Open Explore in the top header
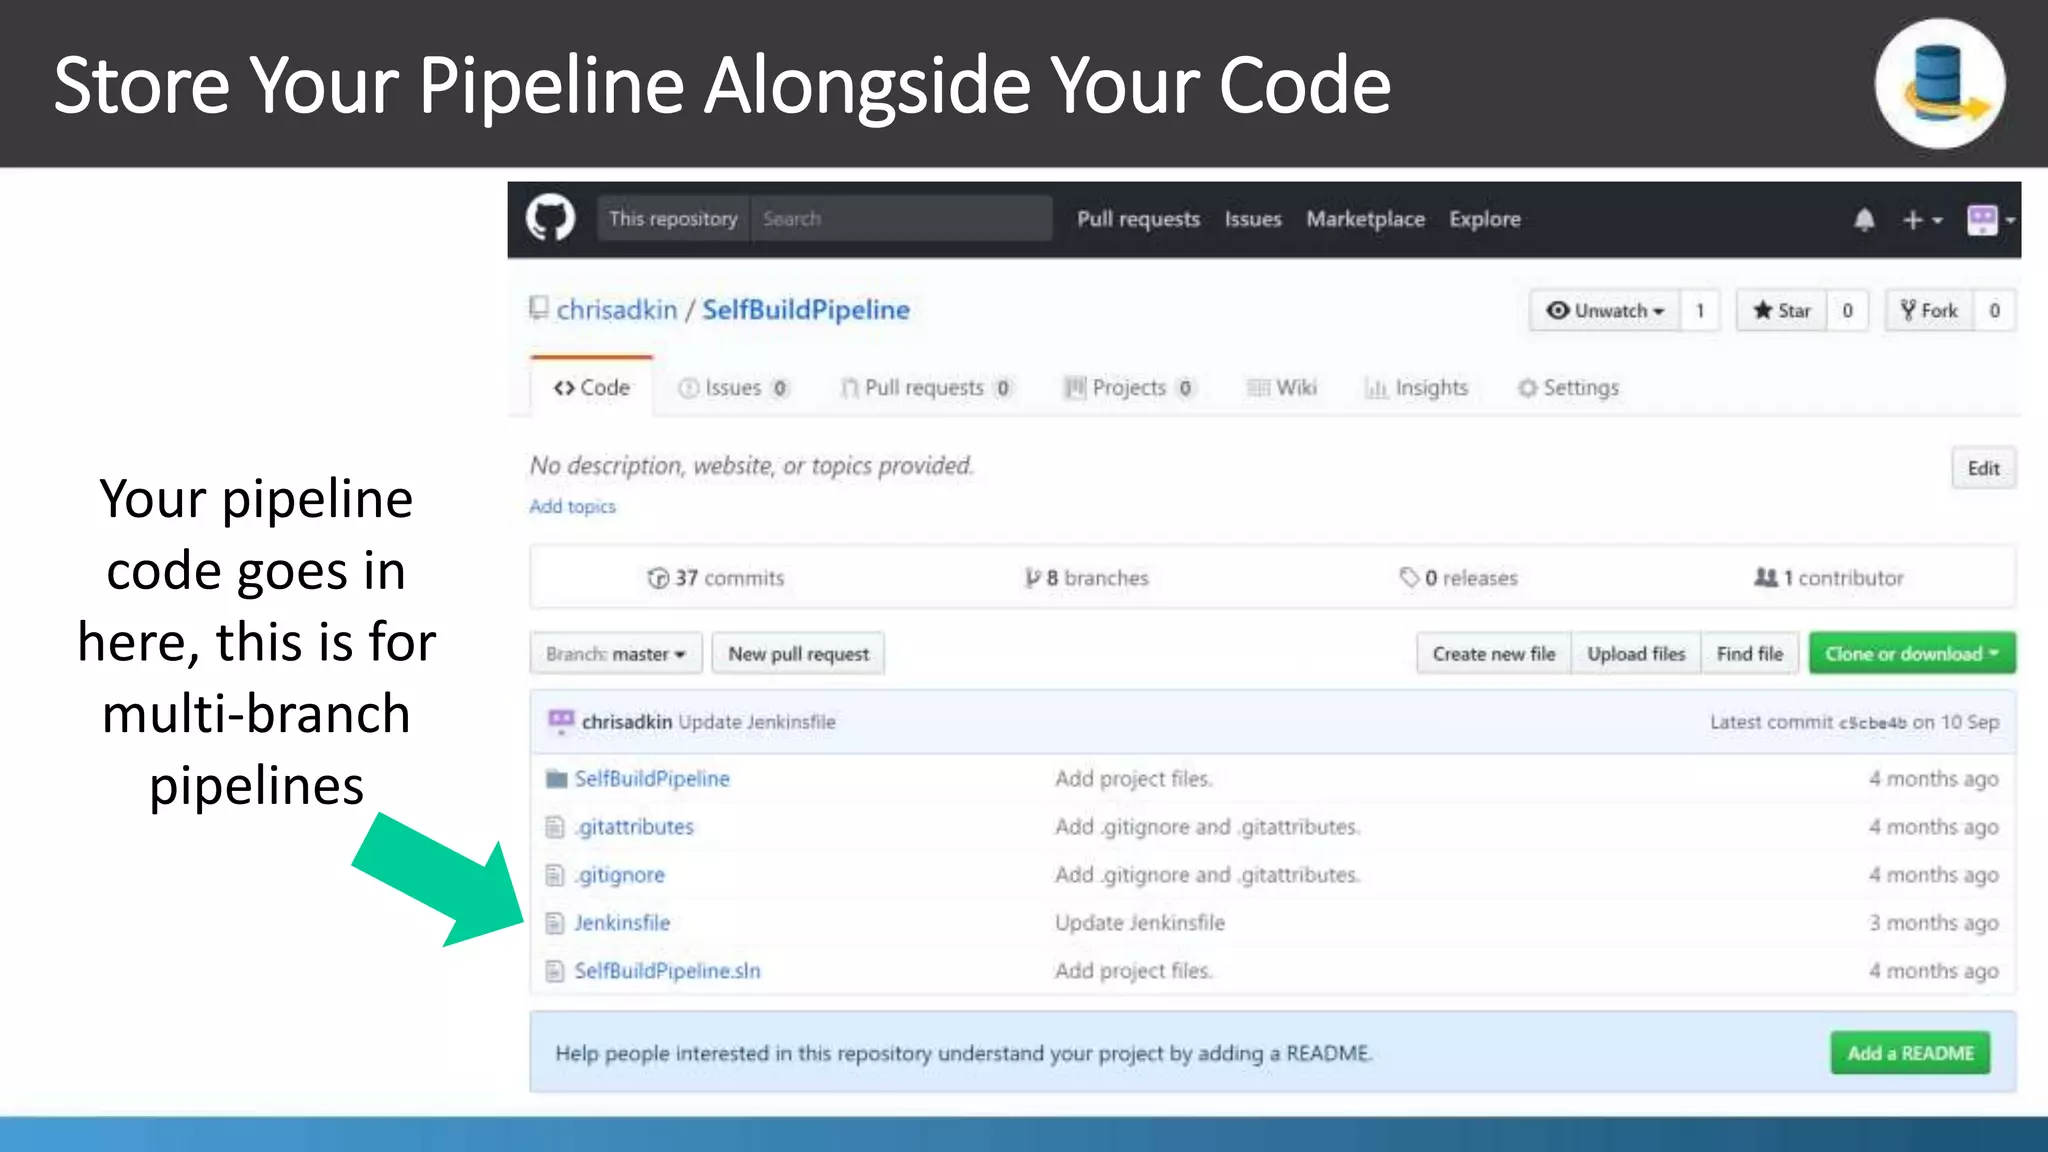 tap(1485, 219)
